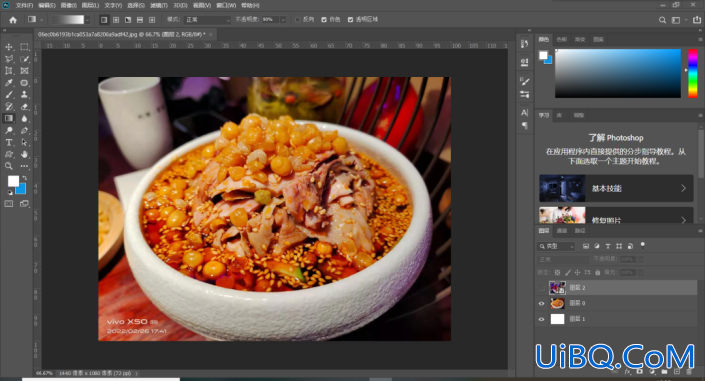Viewport: 705px width, 381px height.
Task: Select the Pen tool
Action: pyautogui.click(x=24, y=130)
